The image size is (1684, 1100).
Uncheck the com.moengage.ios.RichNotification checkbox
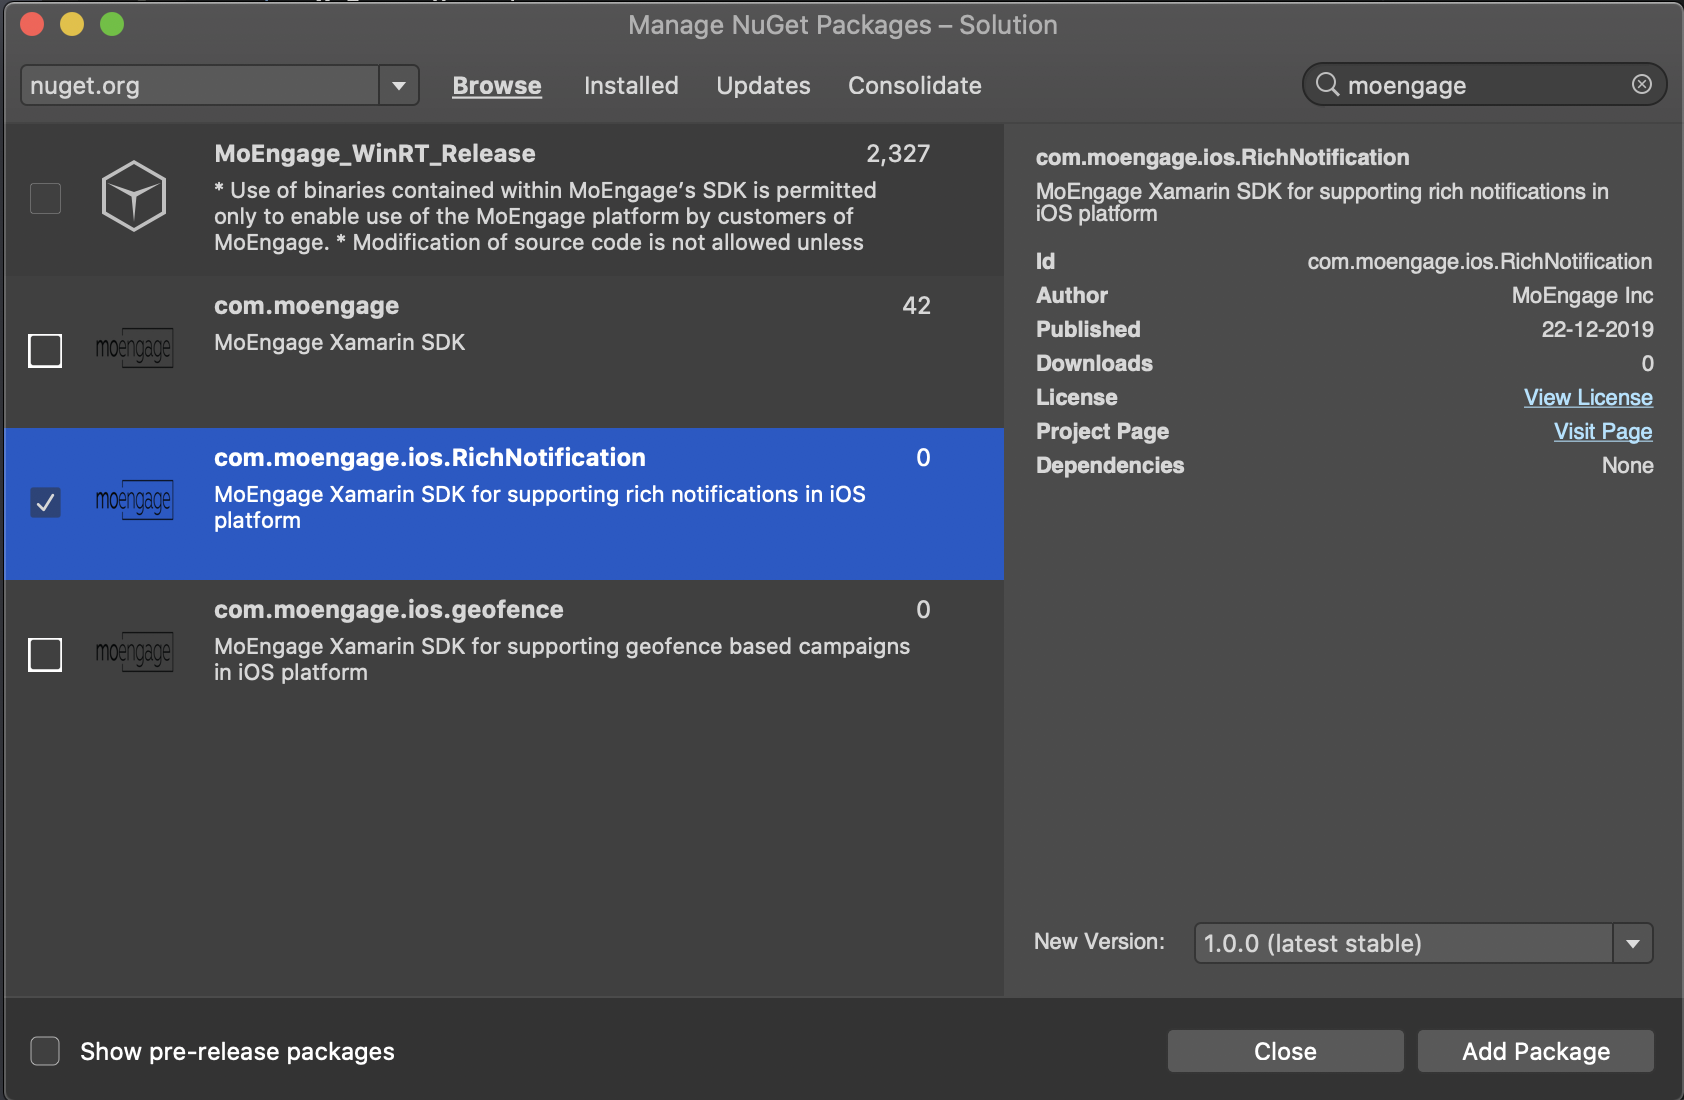(45, 502)
